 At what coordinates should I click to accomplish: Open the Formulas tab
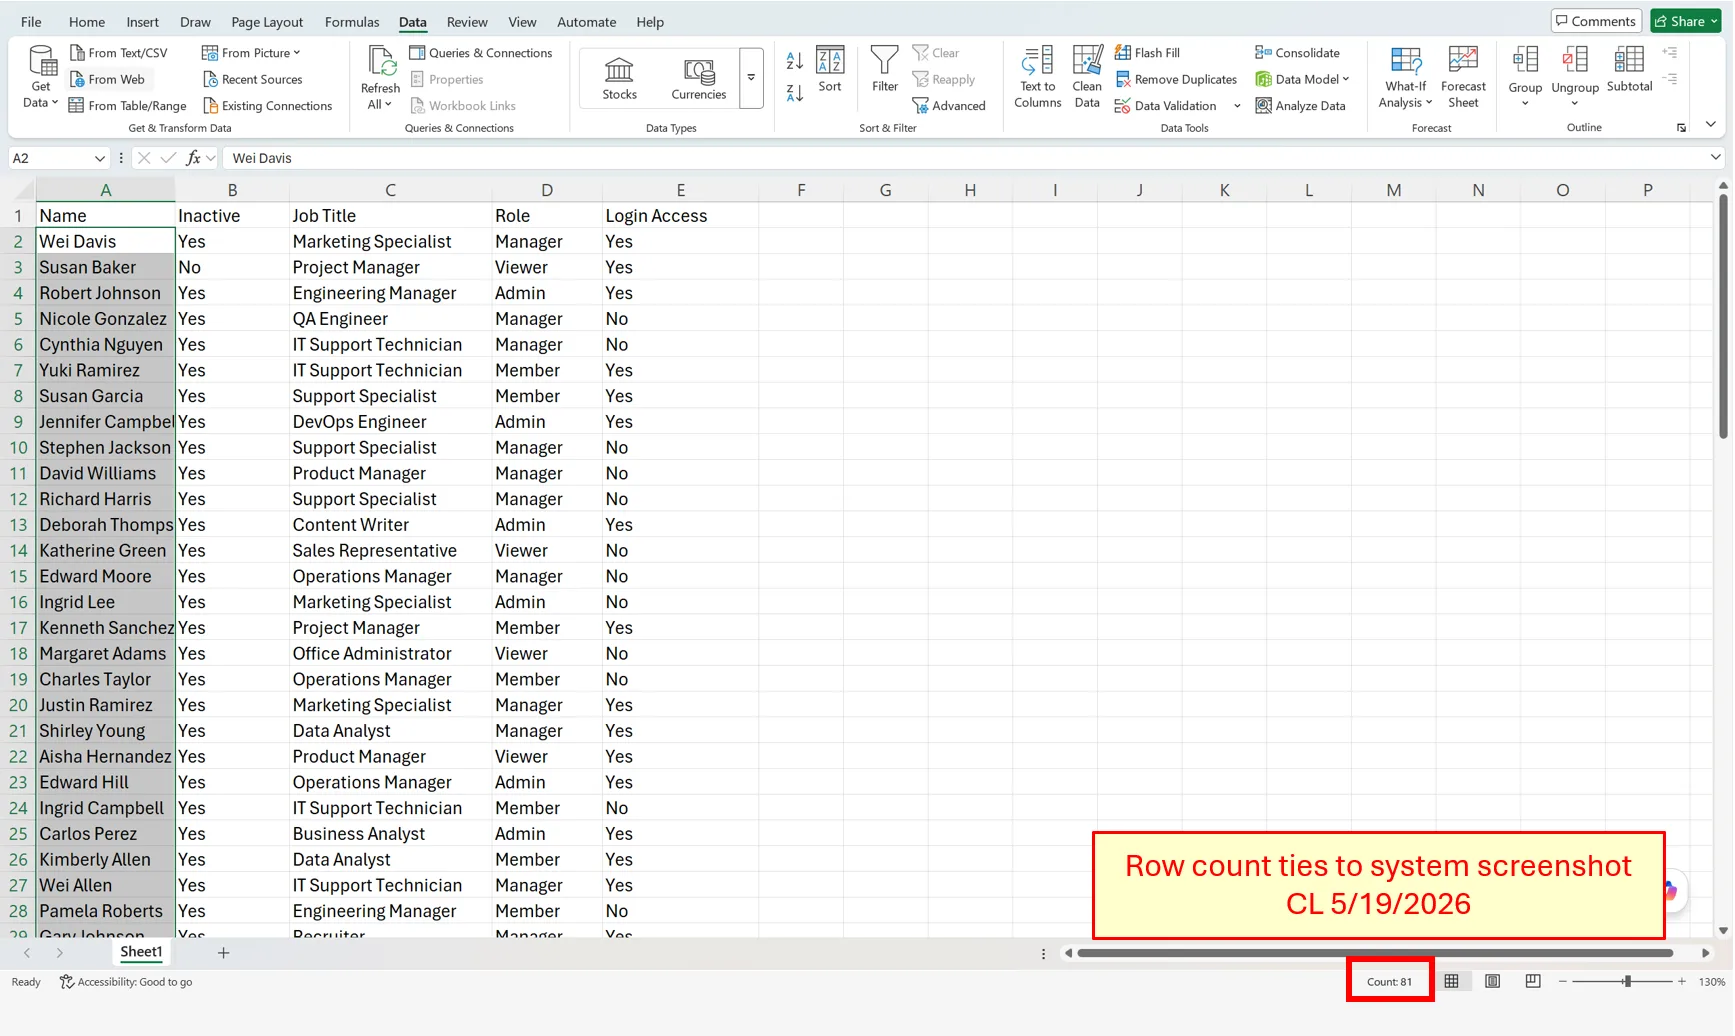[x=352, y=21]
